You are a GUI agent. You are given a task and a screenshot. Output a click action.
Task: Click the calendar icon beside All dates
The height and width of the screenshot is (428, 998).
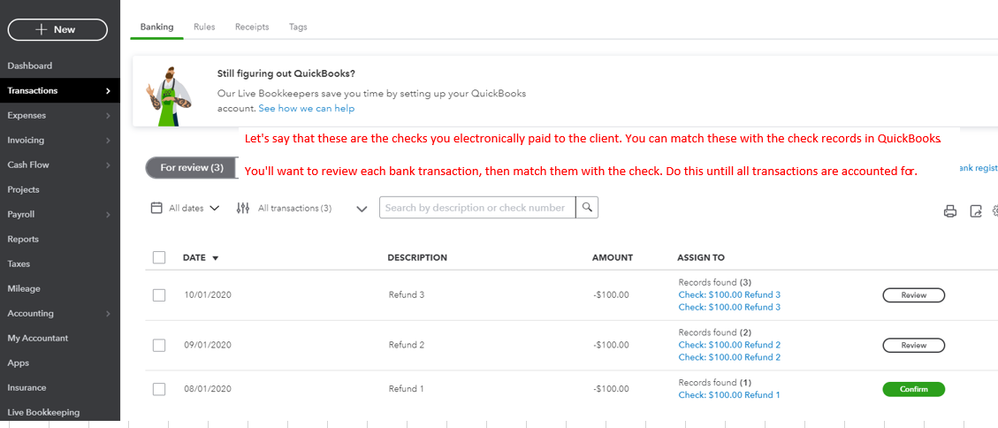point(156,208)
